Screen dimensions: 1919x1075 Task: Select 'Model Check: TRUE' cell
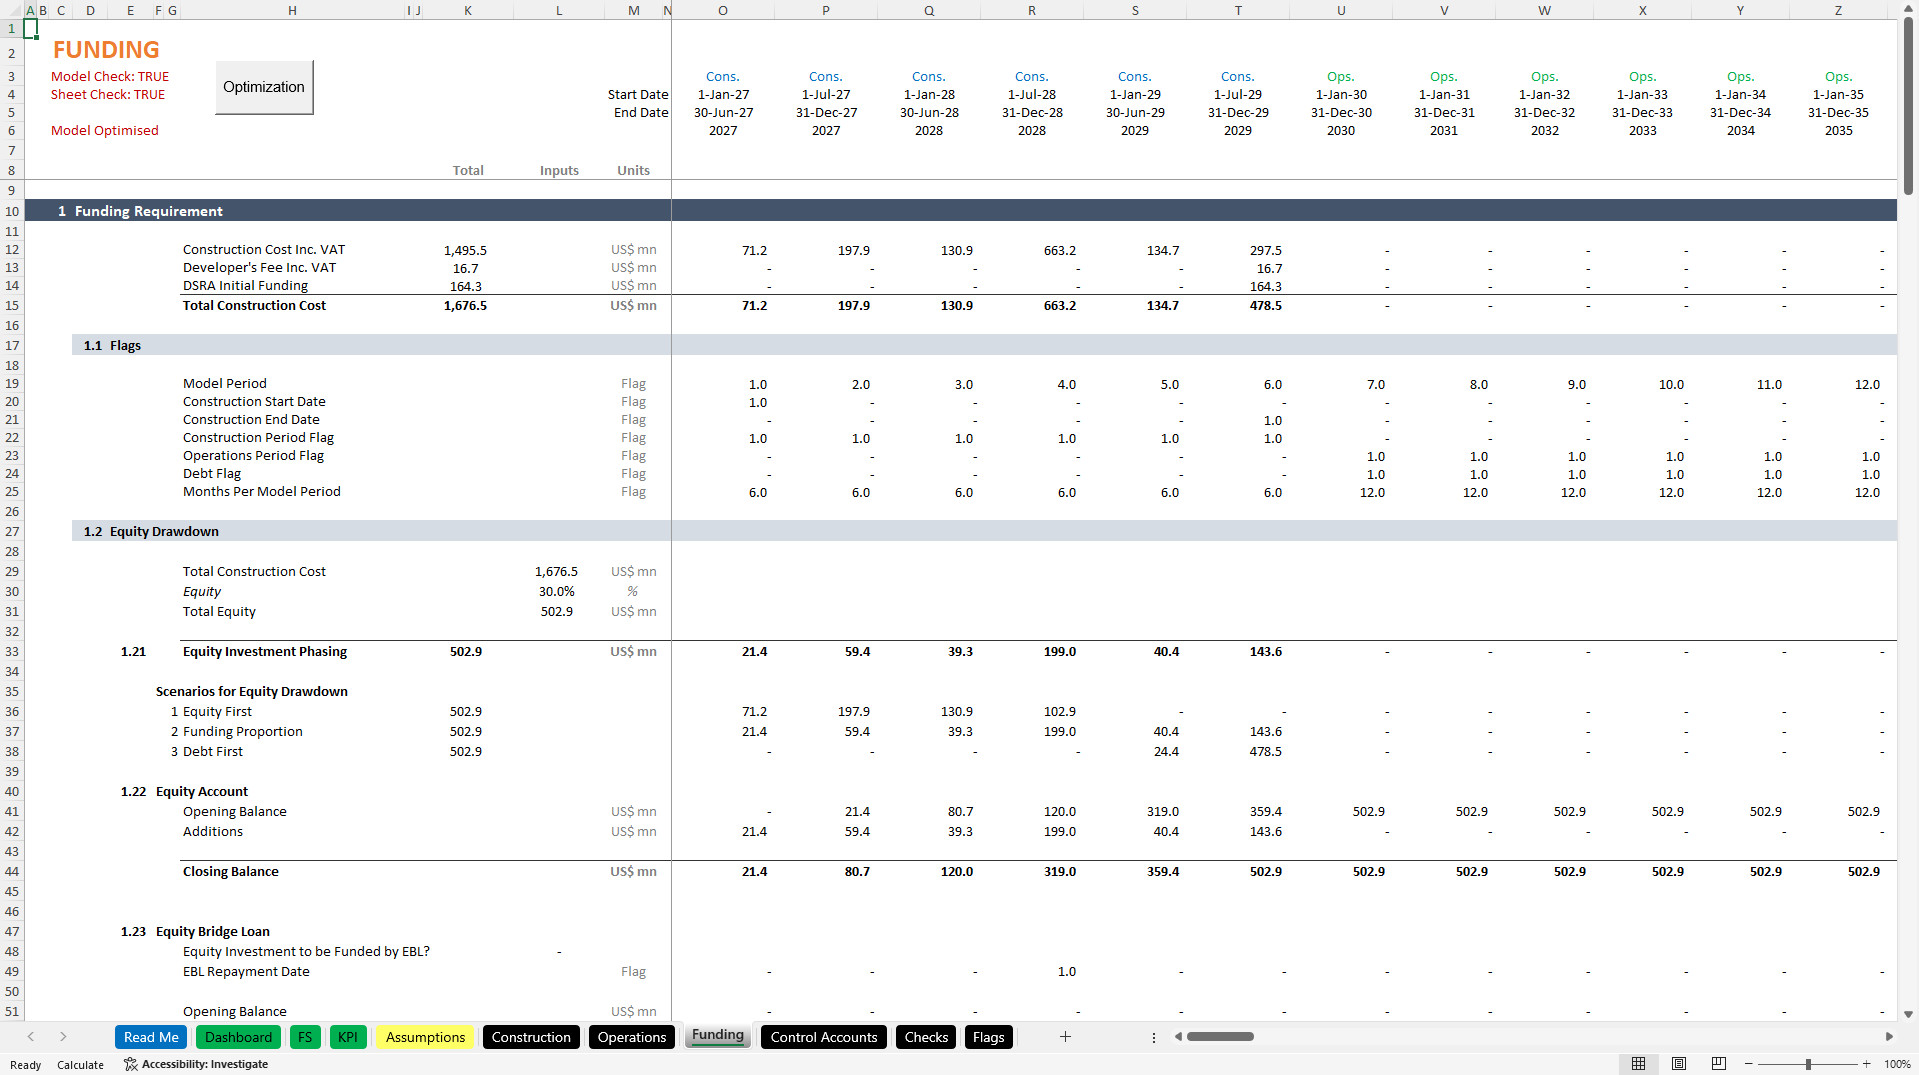(x=110, y=77)
